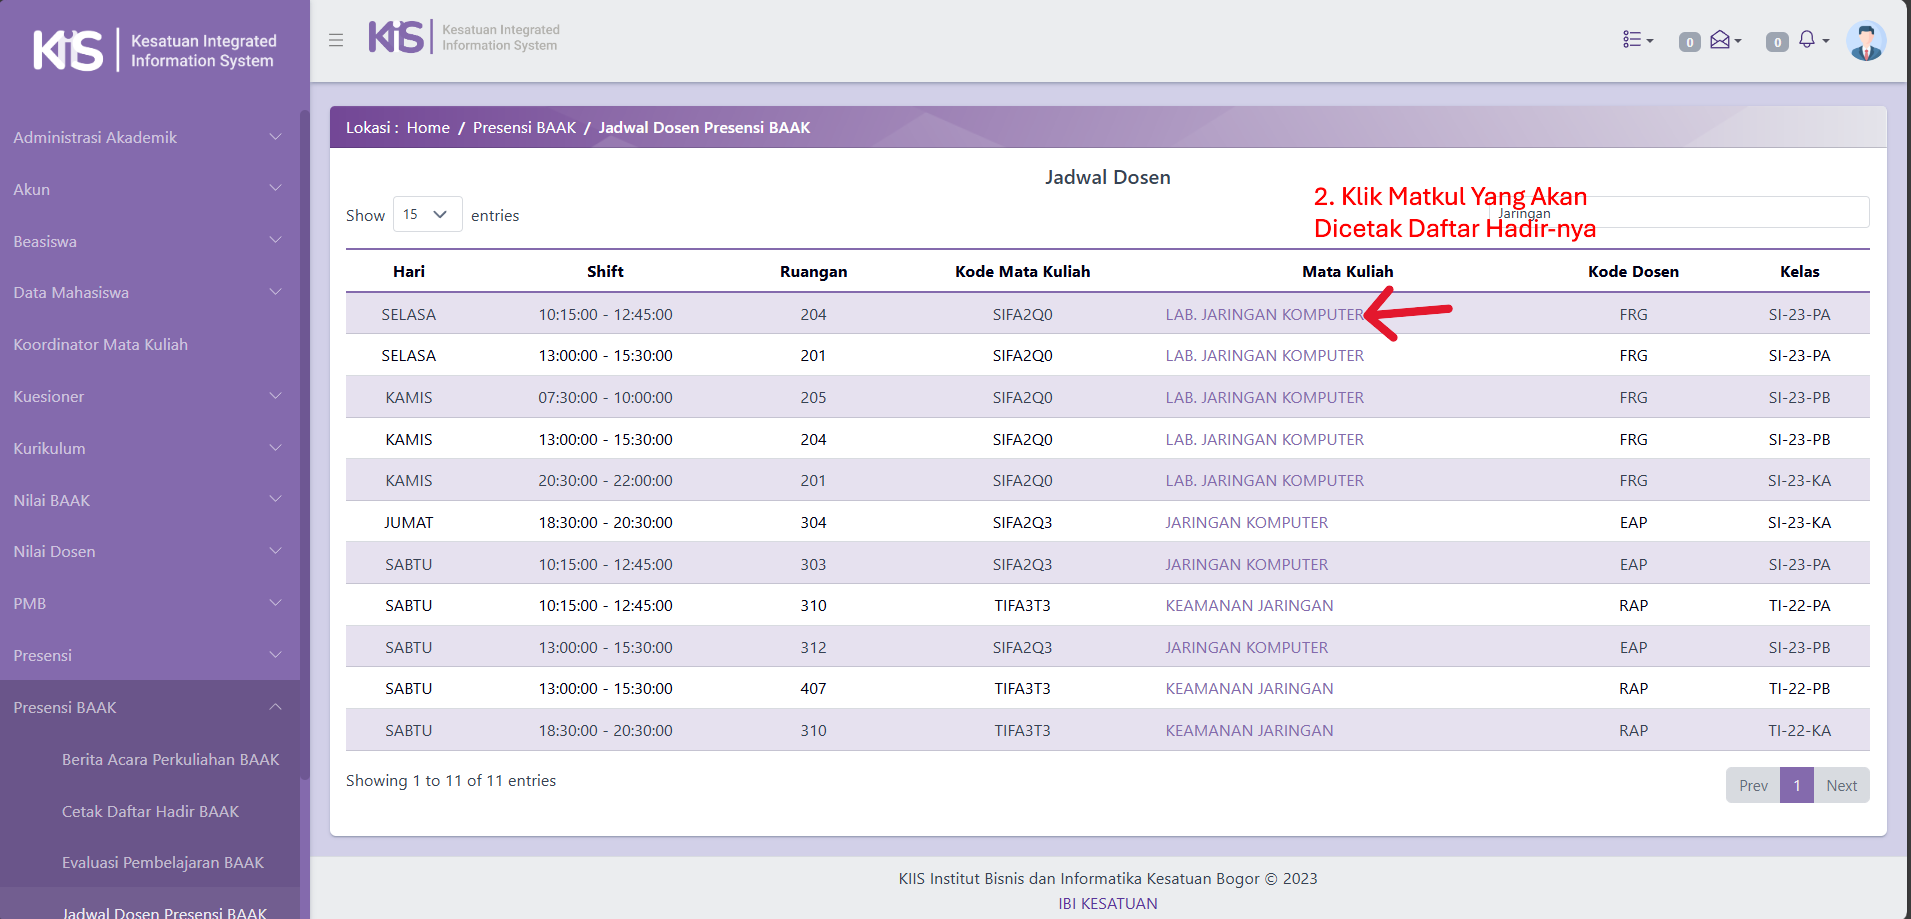Go to the Next page
Image resolution: width=1911 pixels, height=919 pixels.
click(x=1841, y=785)
